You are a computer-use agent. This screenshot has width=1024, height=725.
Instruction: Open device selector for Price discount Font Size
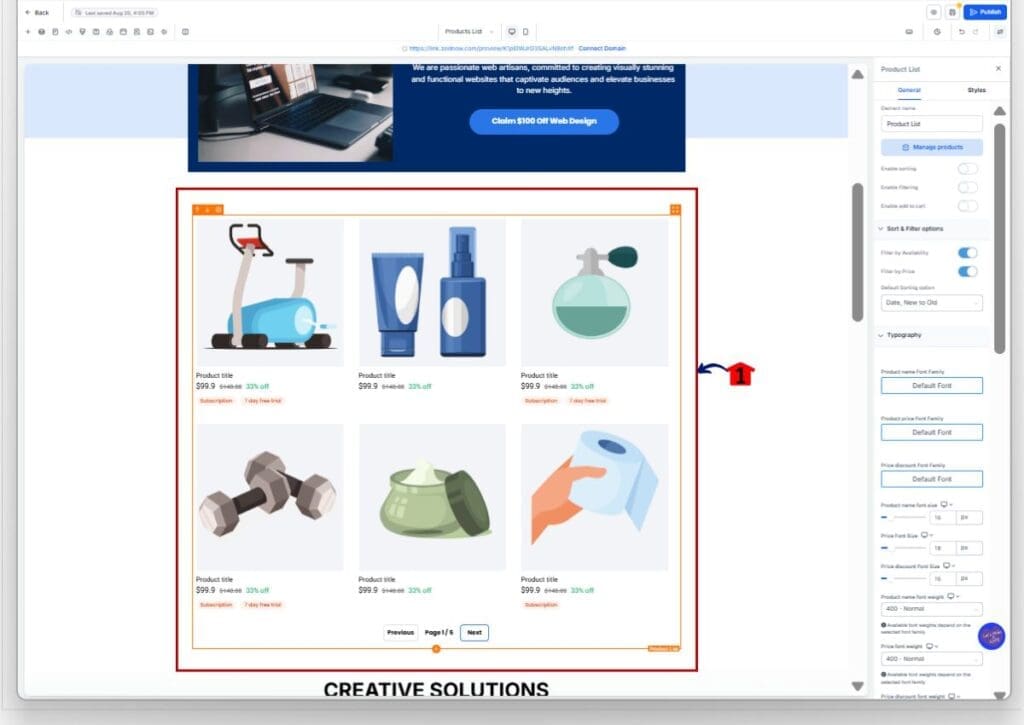click(947, 566)
